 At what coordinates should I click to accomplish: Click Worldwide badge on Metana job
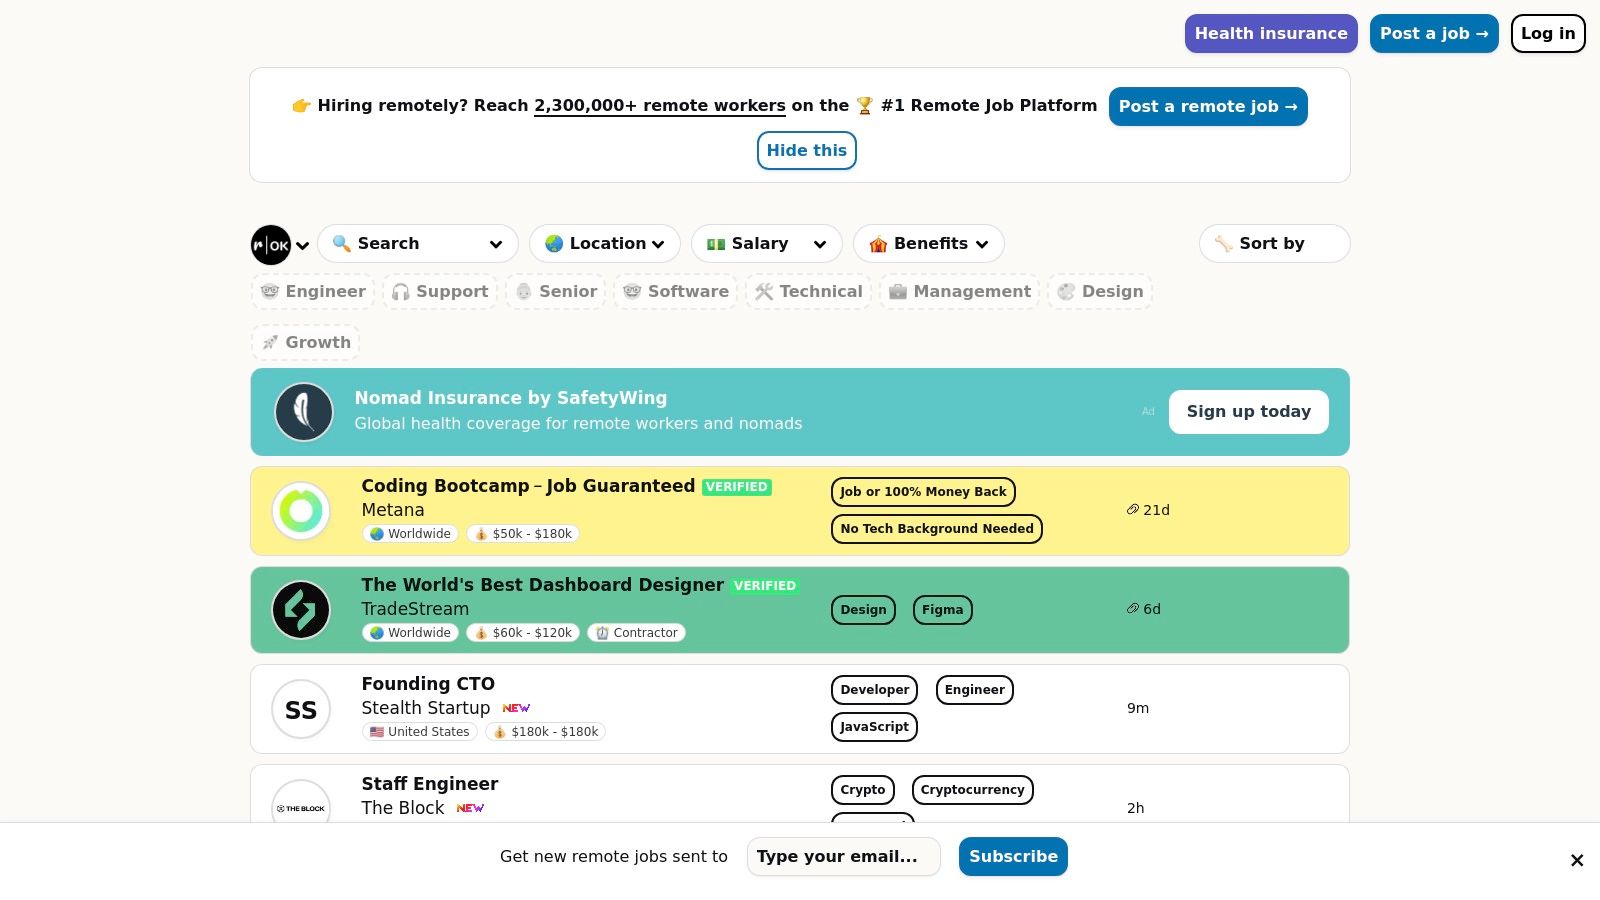(x=410, y=534)
